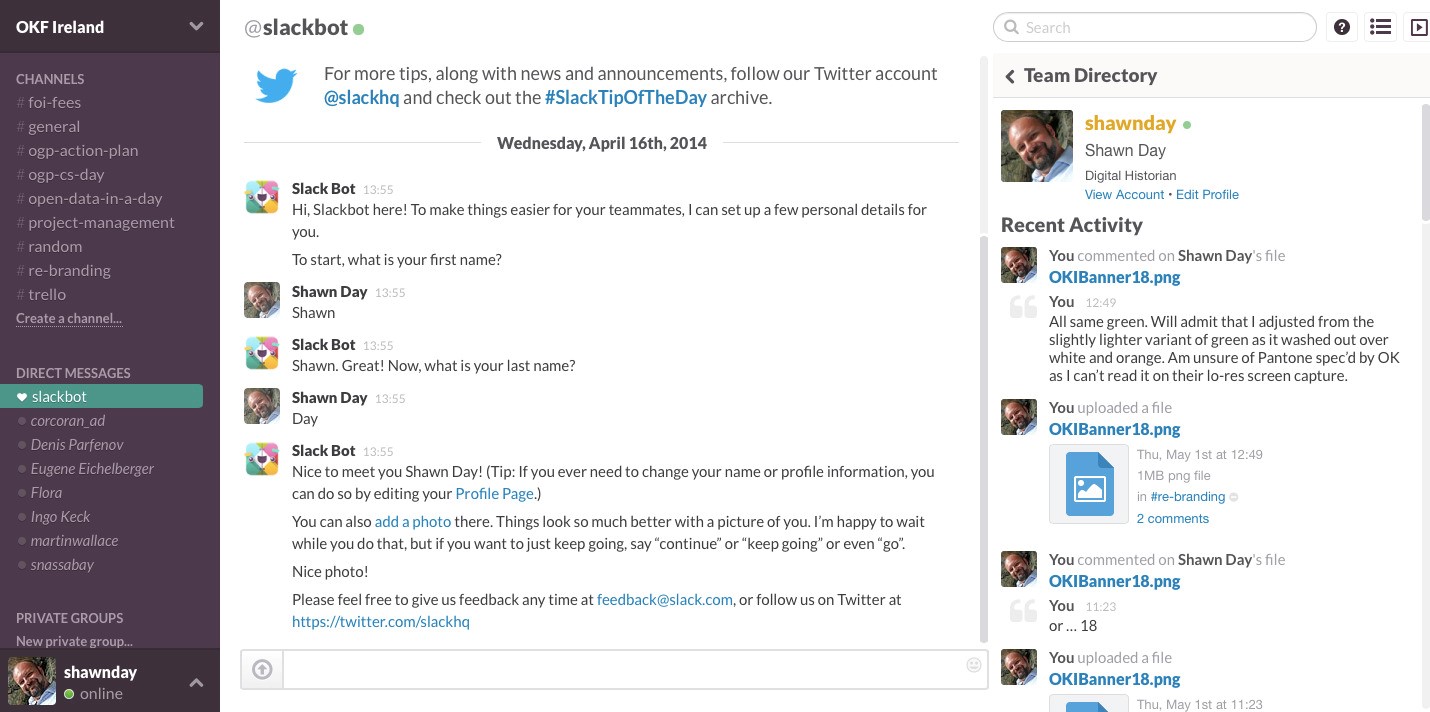Open the #re-branding channel
The height and width of the screenshot is (712, 1430).
pos(69,270)
